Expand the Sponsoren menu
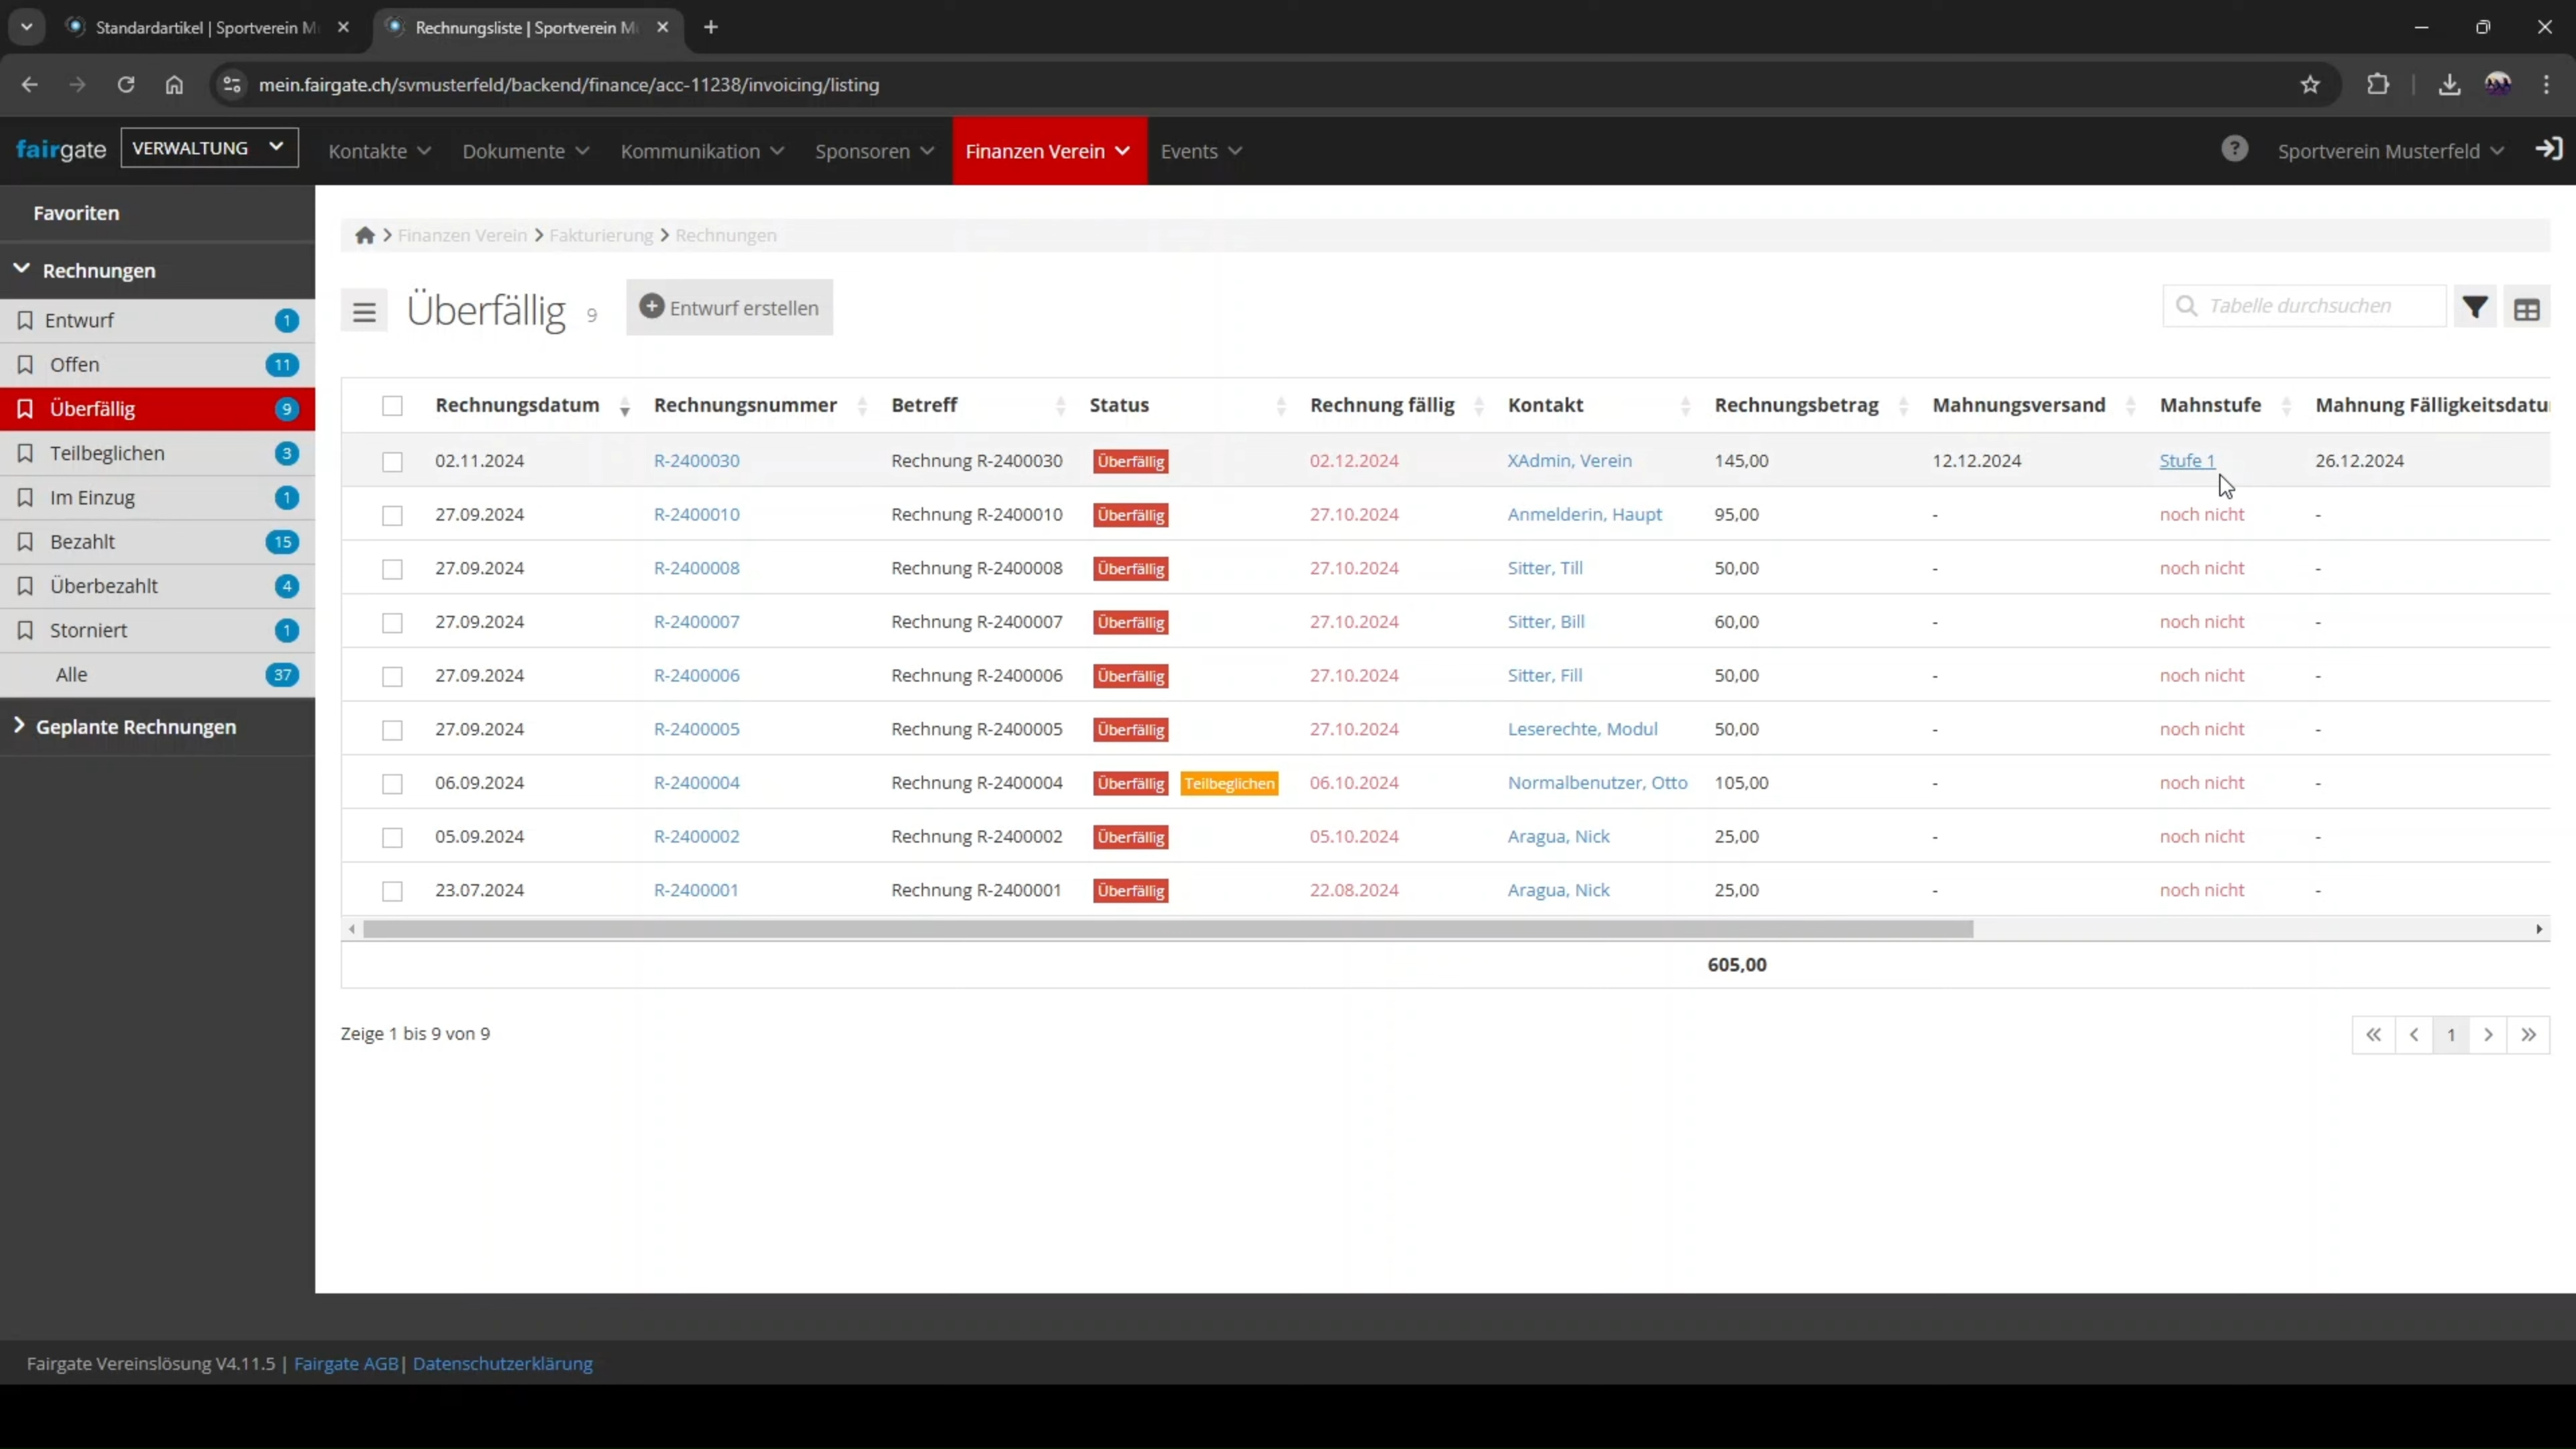The width and height of the screenshot is (2576, 1449). [x=874, y=151]
